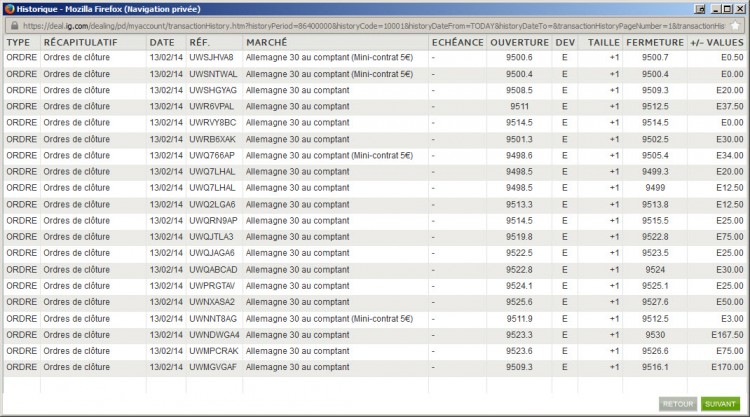Click the DEV column header
Viewport: 750px width, 417px height.
[x=565, y=43]
